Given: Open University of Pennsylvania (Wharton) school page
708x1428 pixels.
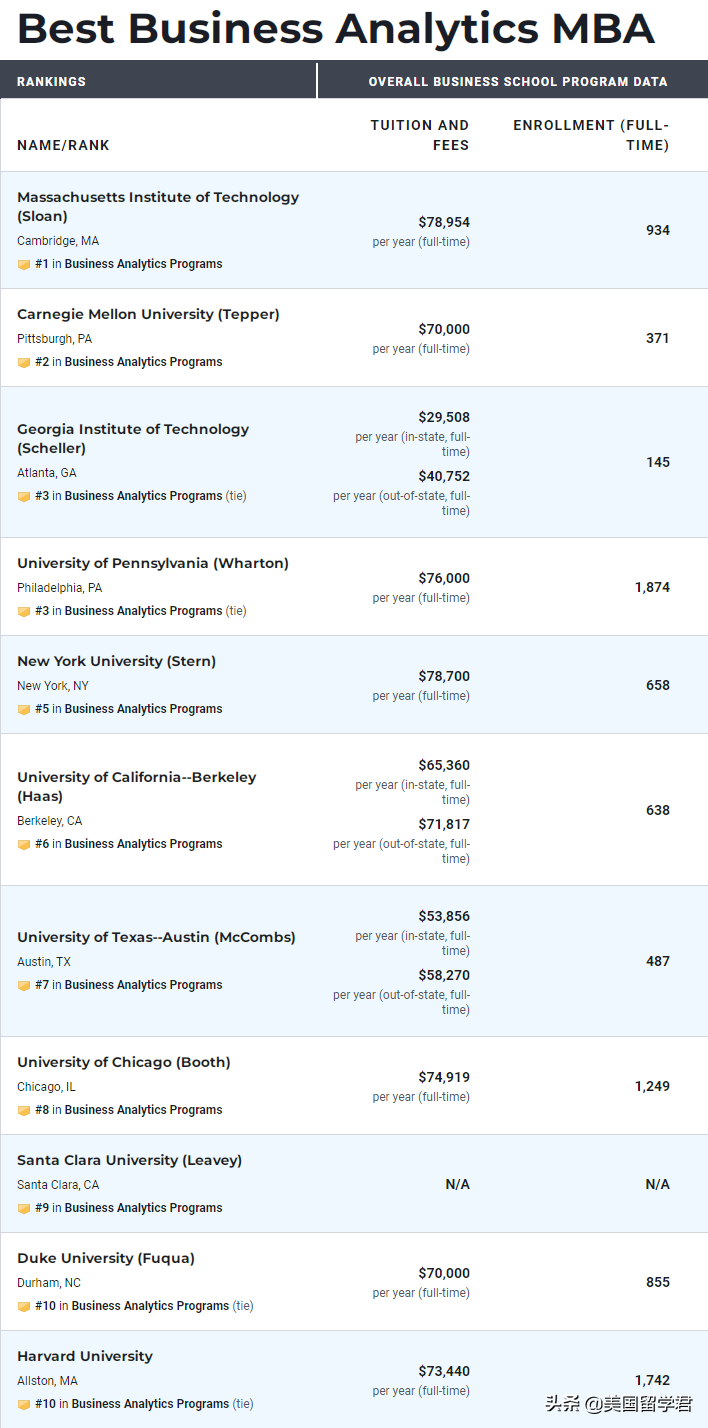Looking at the screenshot, I should click(153, 563).
